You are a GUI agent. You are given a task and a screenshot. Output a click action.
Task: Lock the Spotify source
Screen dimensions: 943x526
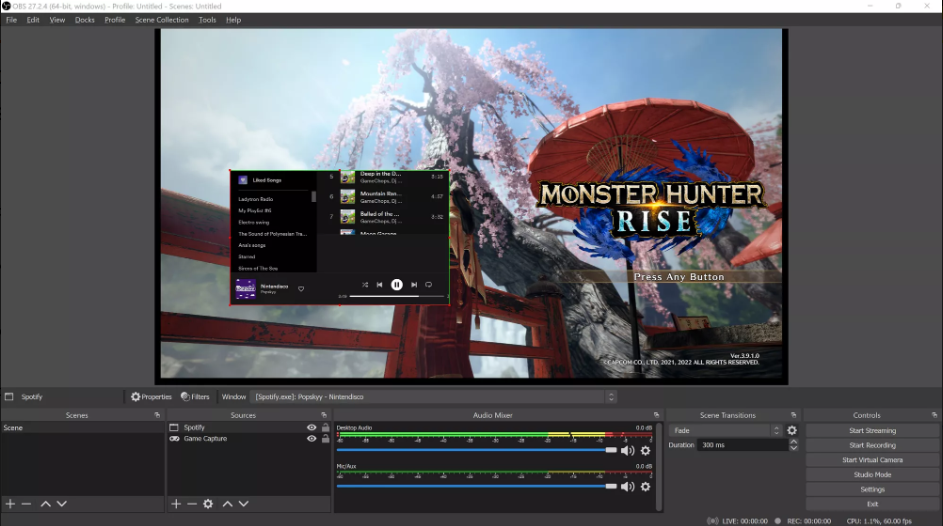pos(325,427)
